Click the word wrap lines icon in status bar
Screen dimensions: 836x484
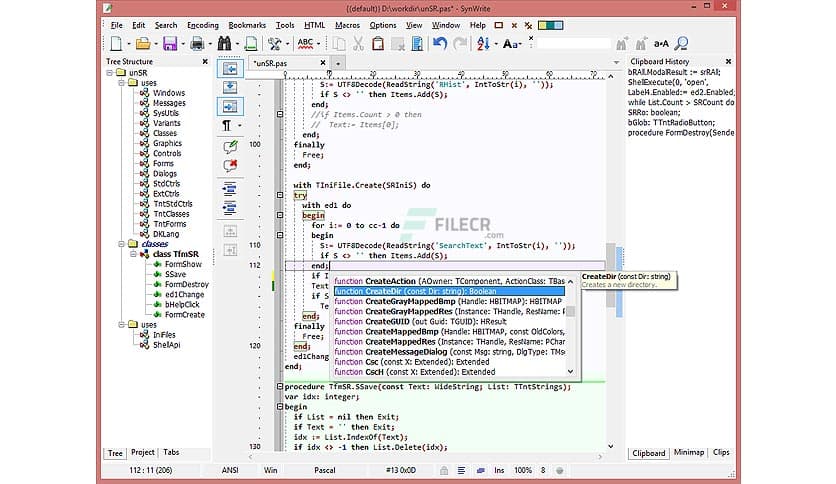point(462,470)
